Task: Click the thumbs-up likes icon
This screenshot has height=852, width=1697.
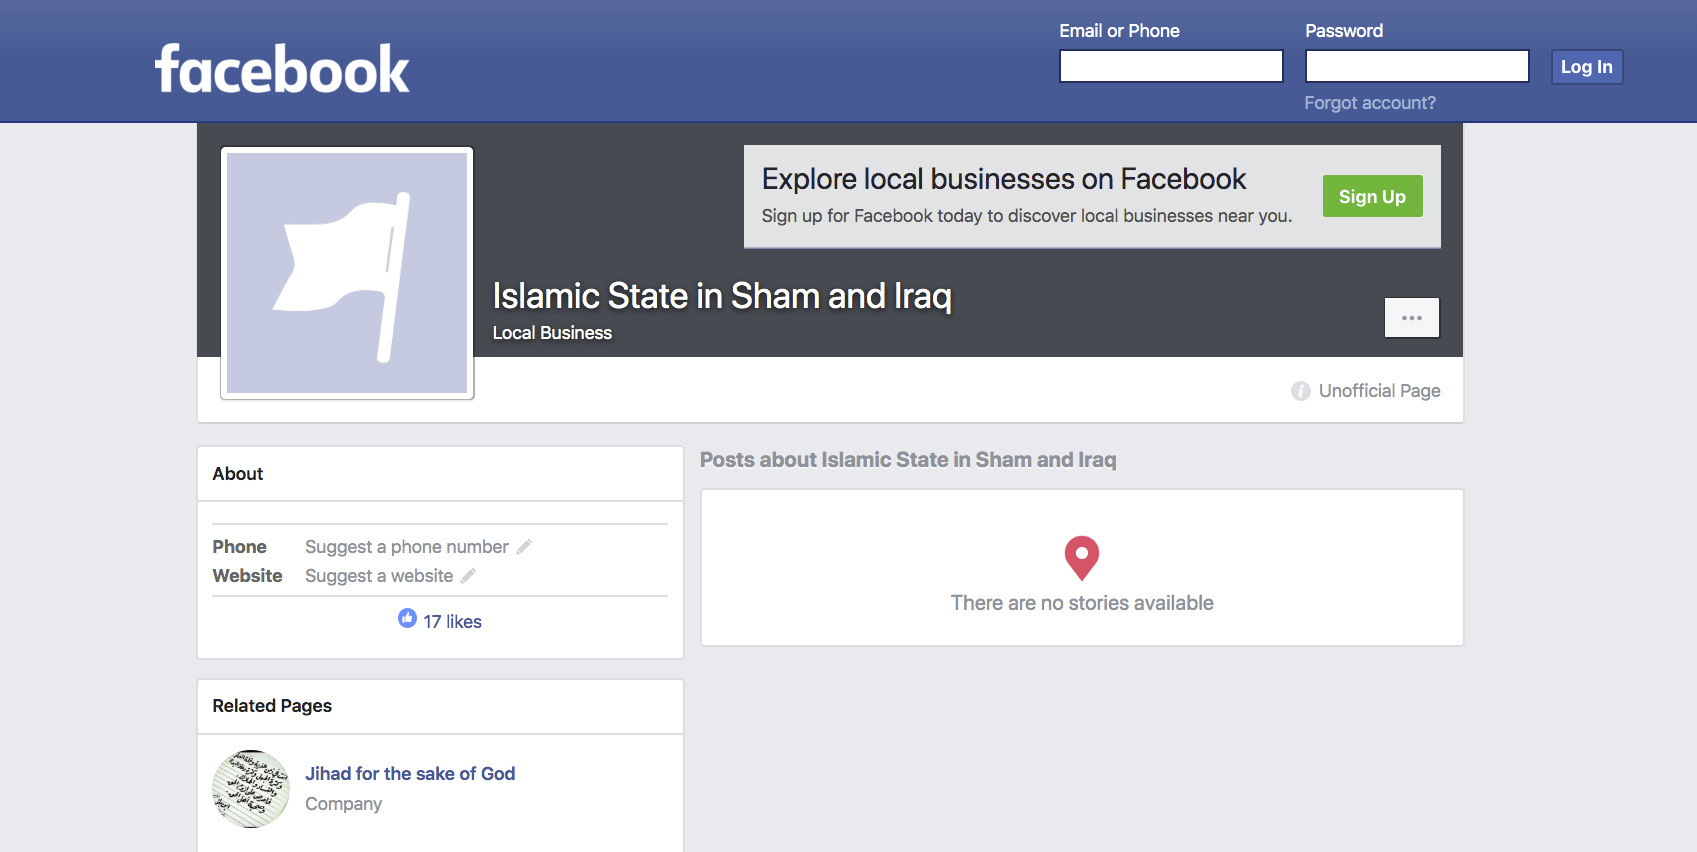Action: pyautogui.click(x=407, y=618)
